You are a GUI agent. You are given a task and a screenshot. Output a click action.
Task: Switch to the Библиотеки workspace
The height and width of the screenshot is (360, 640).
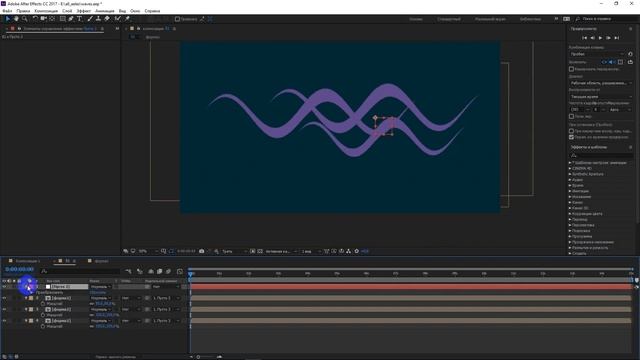tap(530, 19)
